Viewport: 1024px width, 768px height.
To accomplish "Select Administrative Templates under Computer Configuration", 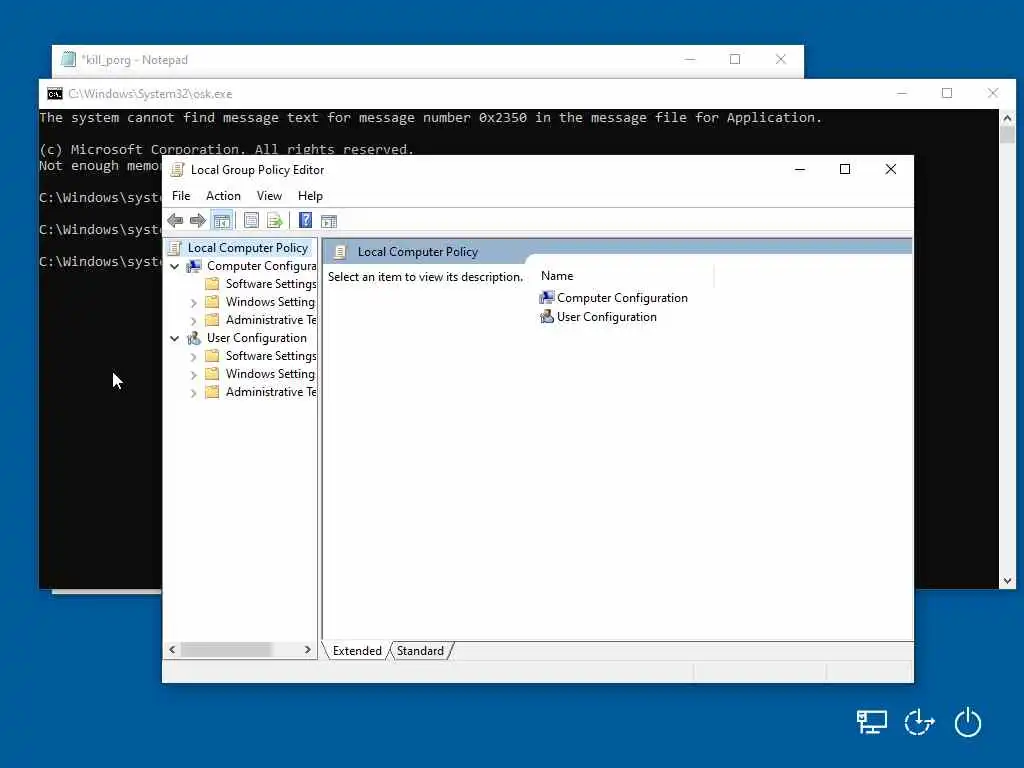I will 270,320.
